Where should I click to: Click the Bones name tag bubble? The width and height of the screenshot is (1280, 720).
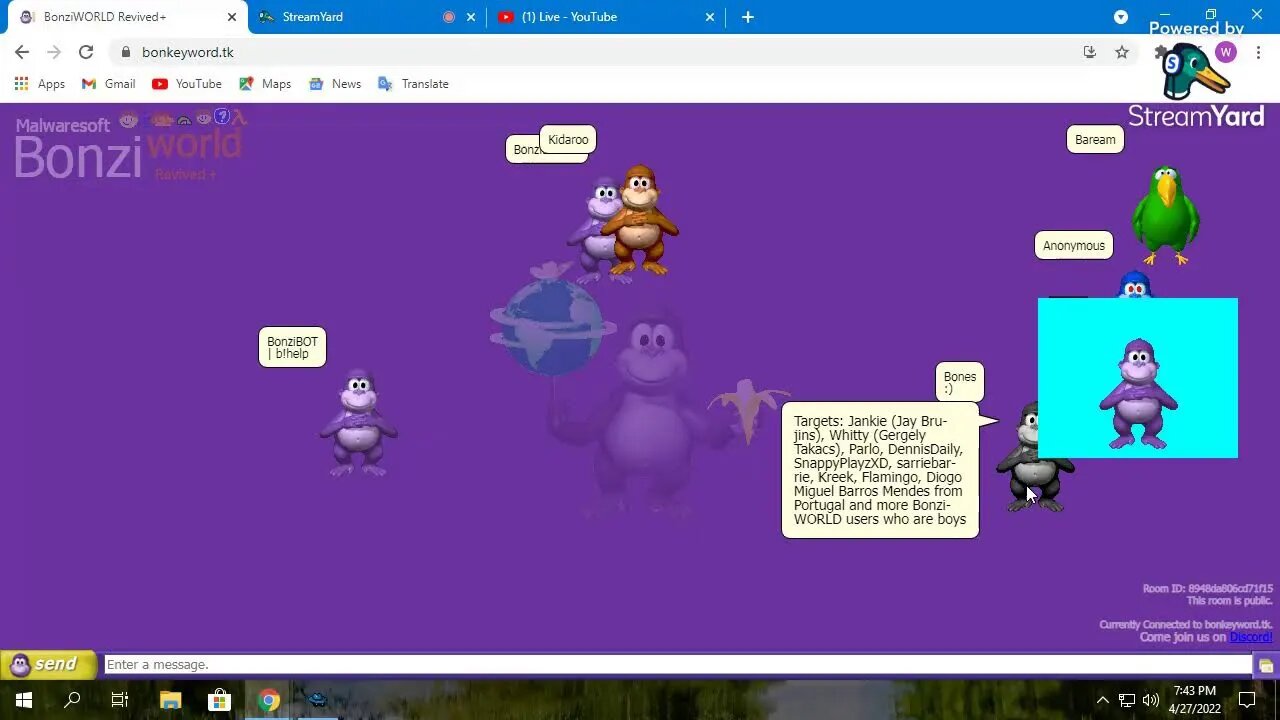pyautogui.click(x=960, y=382)
